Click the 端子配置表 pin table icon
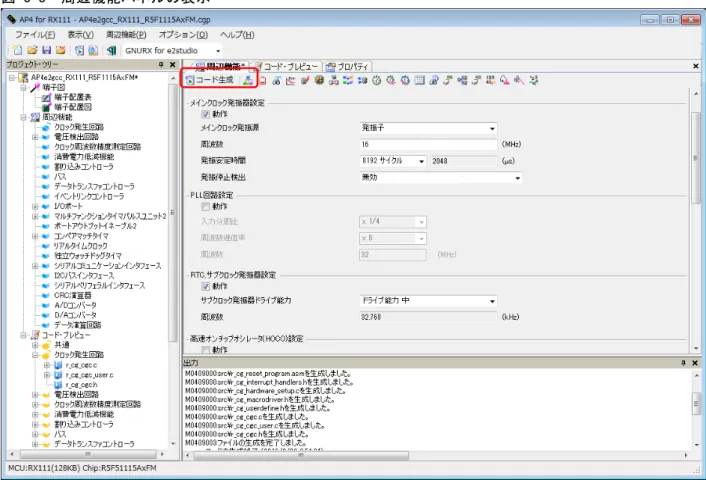 [x=46, y=97]
